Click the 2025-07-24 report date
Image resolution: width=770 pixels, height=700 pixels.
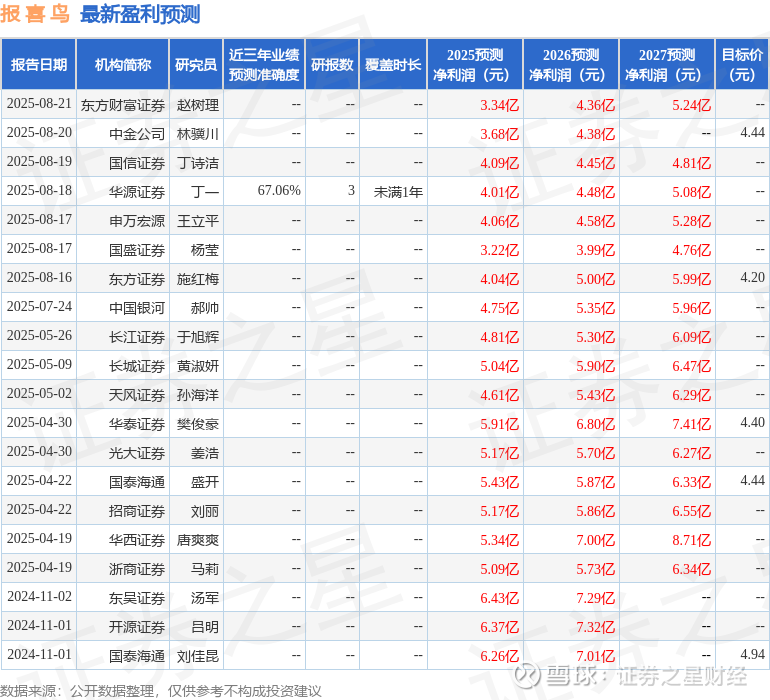click(39, 307)
